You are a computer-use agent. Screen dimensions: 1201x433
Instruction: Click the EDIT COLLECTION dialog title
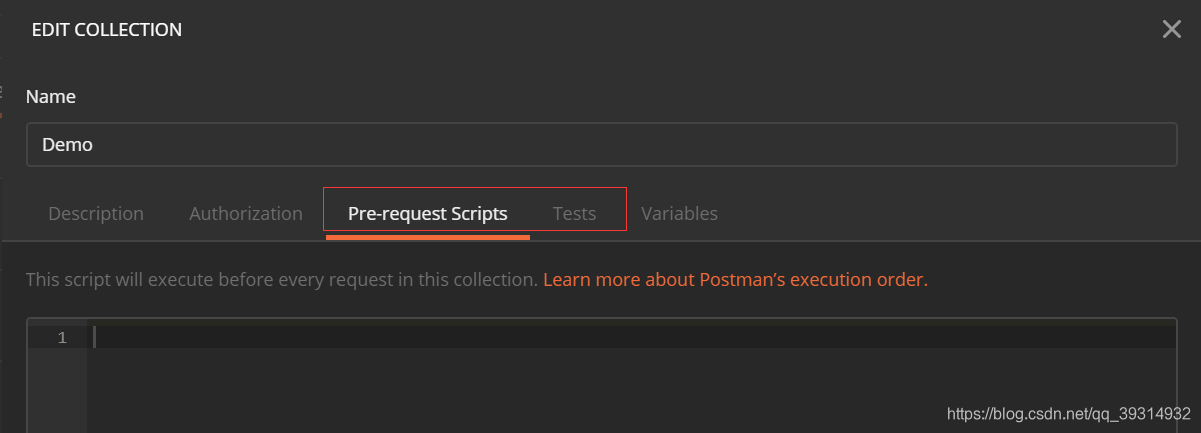click(x=107, y=30)
